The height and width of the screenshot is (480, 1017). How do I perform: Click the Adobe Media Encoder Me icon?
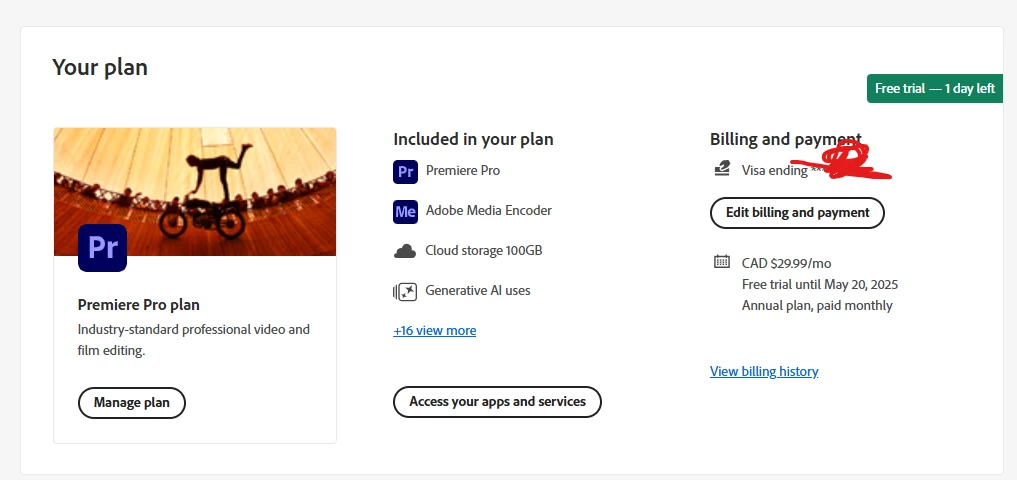pyautogui.click(x=405, y=211)
